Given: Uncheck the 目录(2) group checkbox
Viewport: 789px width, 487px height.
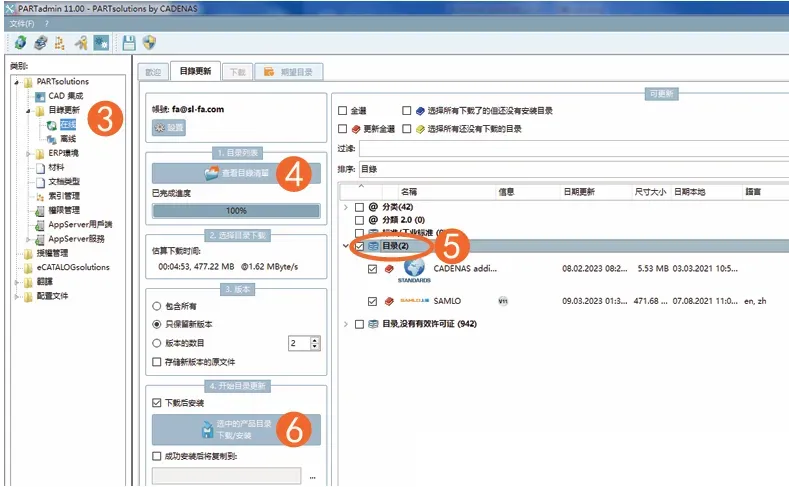Looking at the screenshot, I should (359, 246).
